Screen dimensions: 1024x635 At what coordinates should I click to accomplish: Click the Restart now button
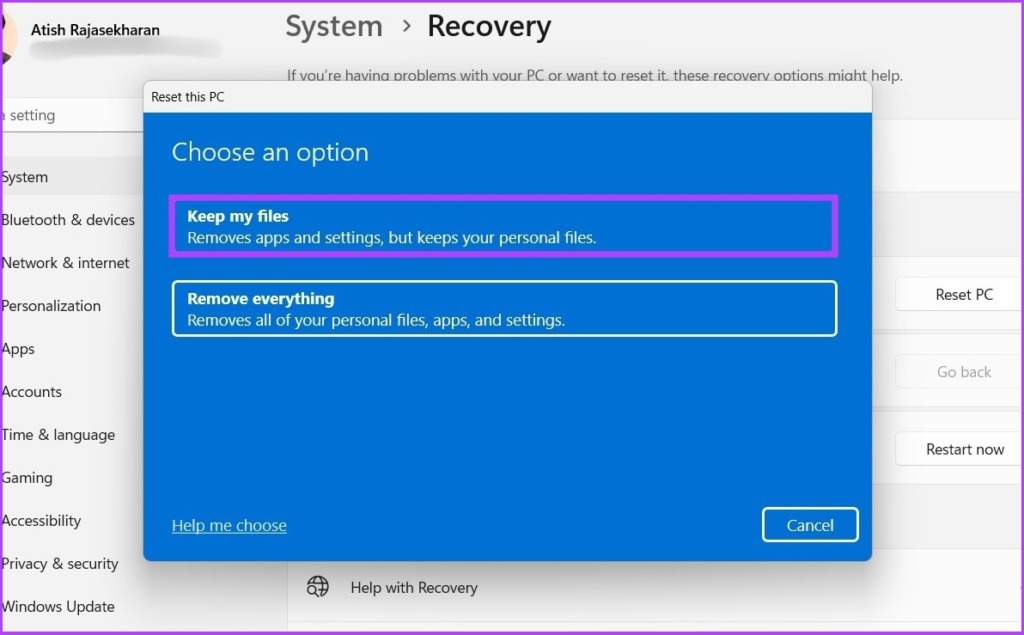(964, 449)
